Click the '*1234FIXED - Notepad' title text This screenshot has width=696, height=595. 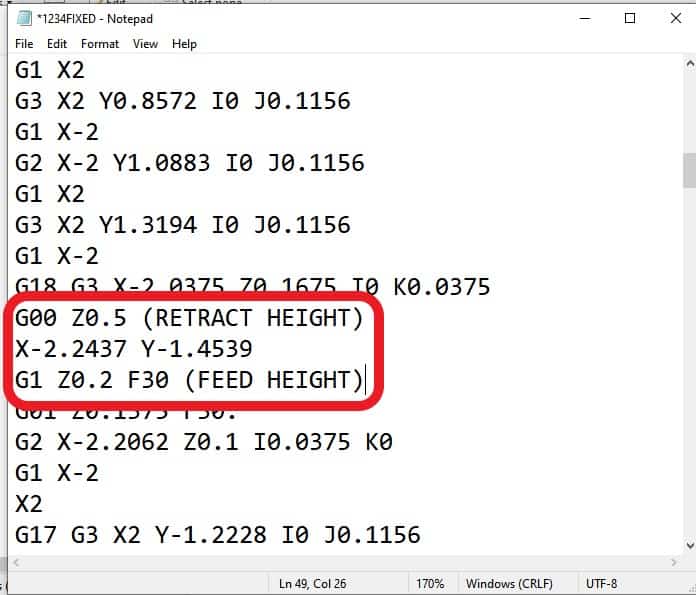[x=95, y=19]
